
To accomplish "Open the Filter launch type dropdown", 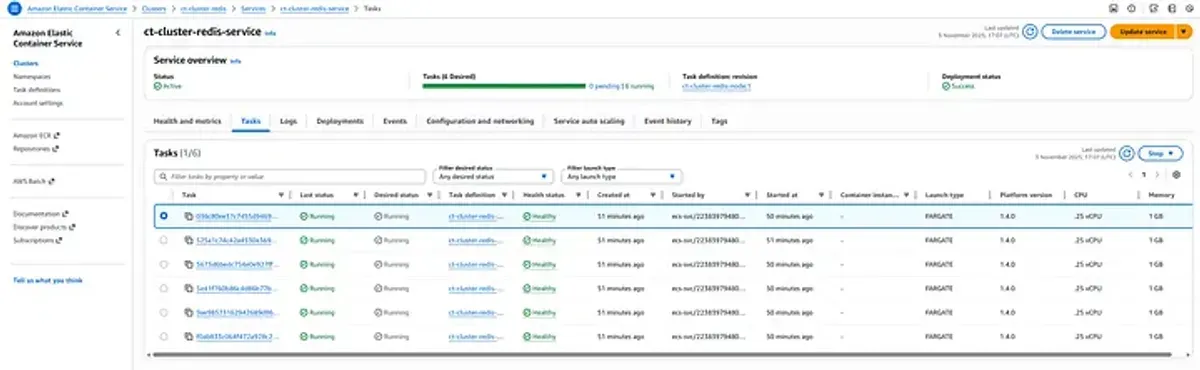I will 623,176.
